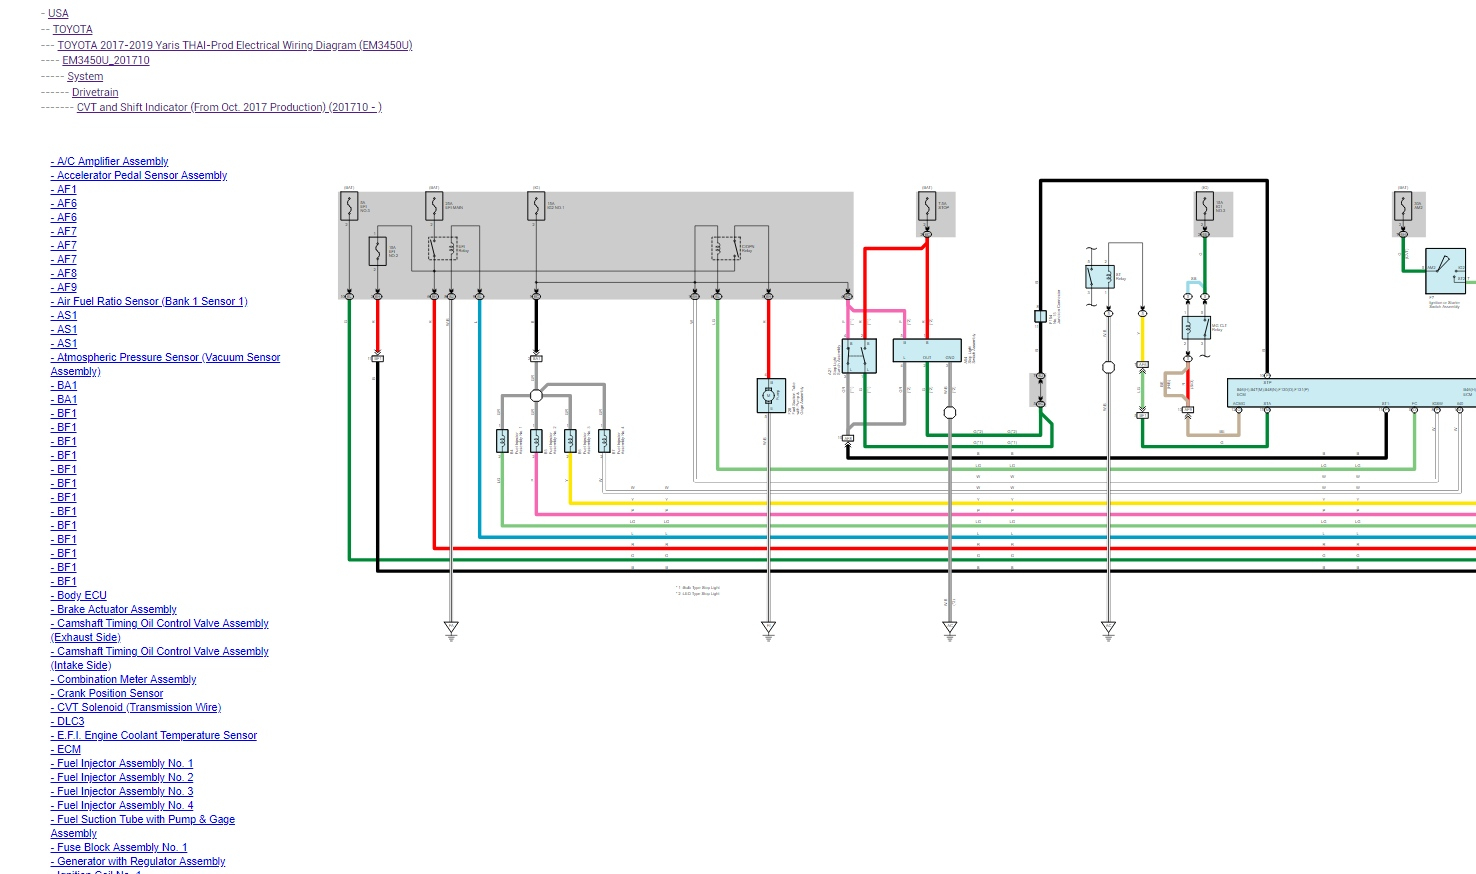1476x874 pixels.
Task: Open Fuel Injector Assembly No. 2 link
Action: (122, 777)
